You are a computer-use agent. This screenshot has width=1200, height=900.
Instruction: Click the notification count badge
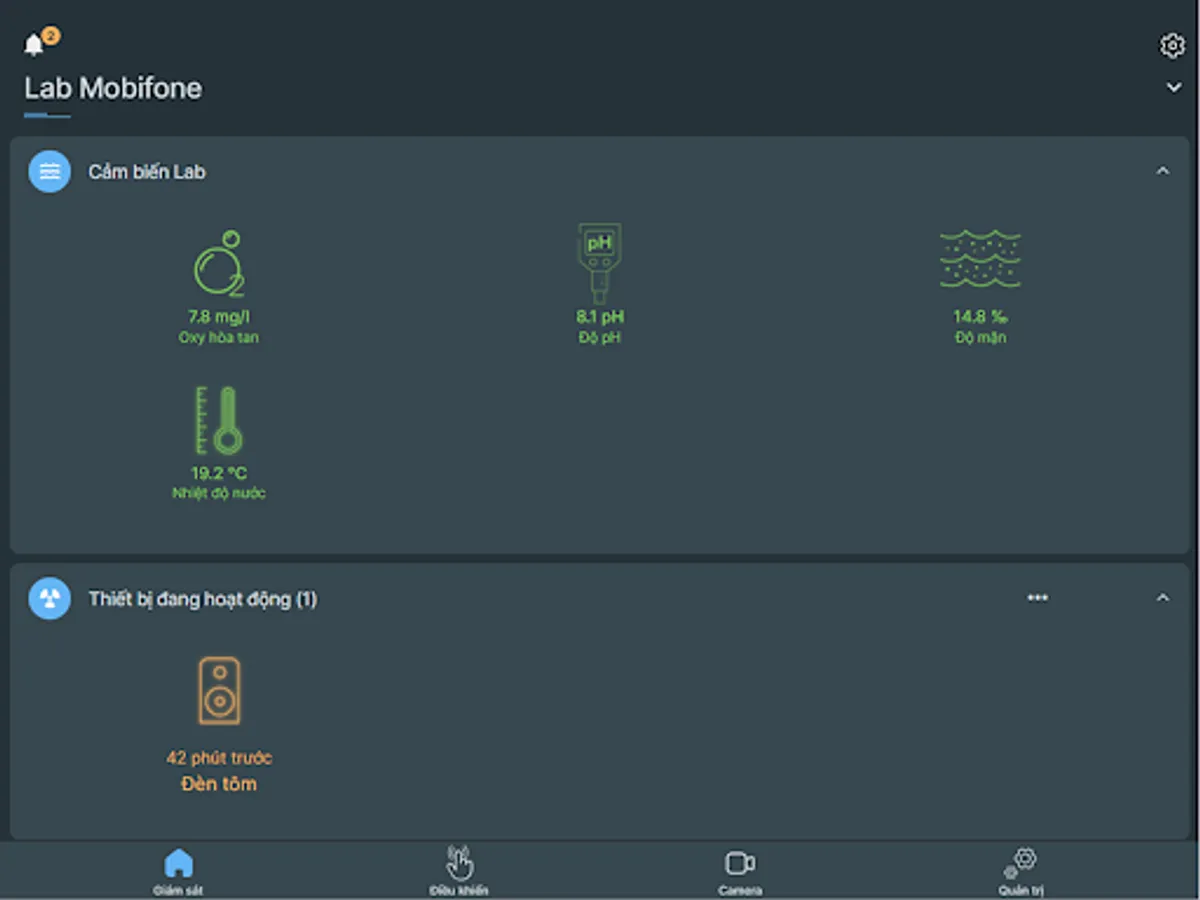coord(51,36)
